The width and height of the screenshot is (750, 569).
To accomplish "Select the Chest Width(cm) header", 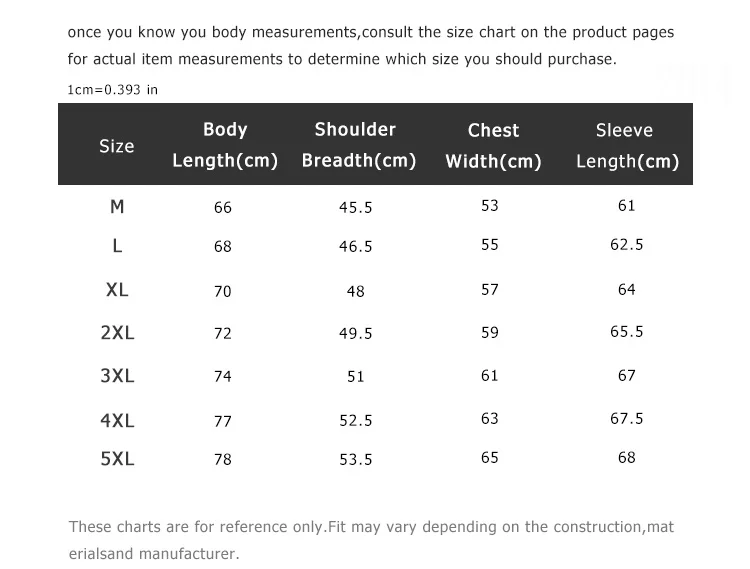I will (x=493, y=146).
